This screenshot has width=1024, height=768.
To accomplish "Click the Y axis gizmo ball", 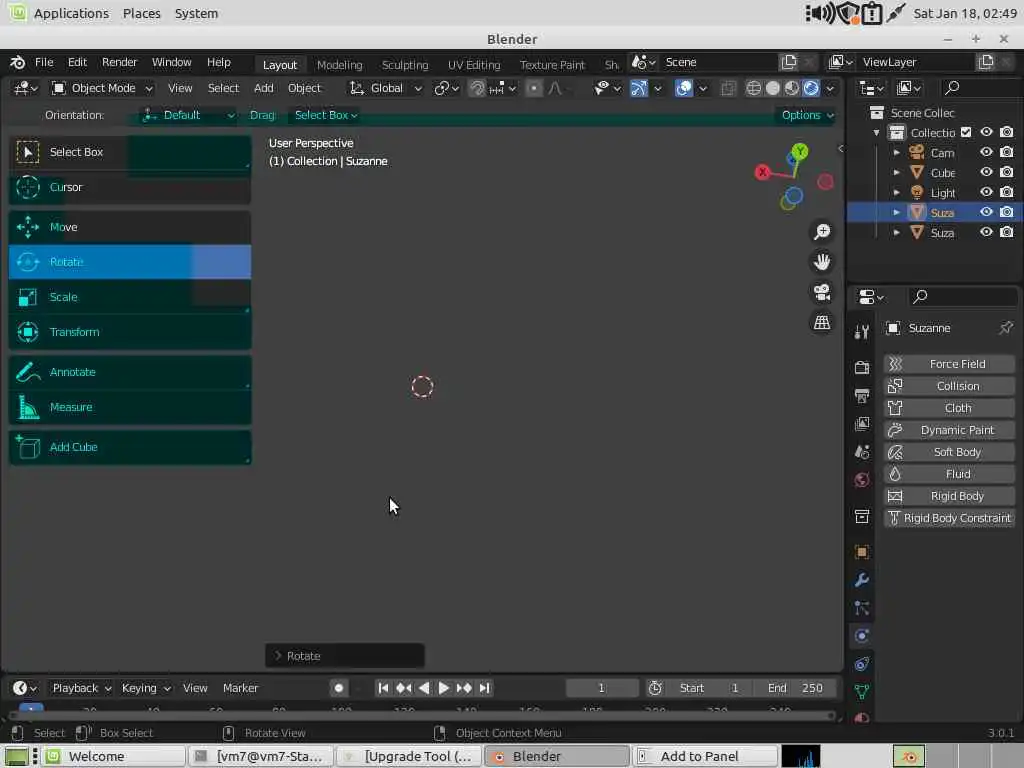I will [800, 152].
